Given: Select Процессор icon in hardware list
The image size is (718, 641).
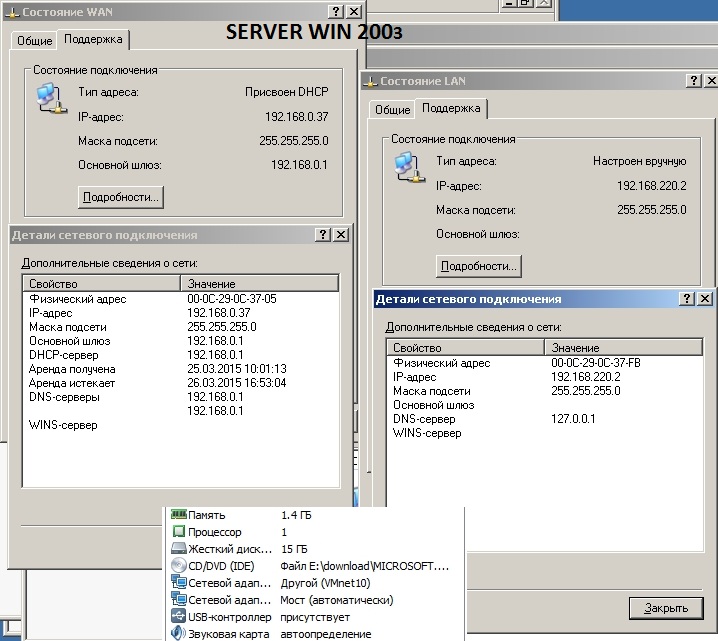Looking at the screenshot, I should tap(179, 532).
